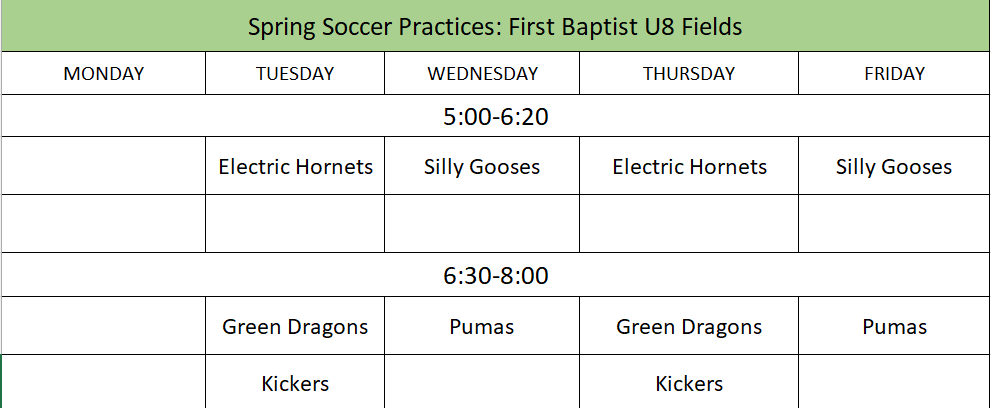Image resolution: width=991 pixels, height=408 pixels.
Task: Select the THURSDAY header cell
Action: pyautogui.click(x=689, y=74)
